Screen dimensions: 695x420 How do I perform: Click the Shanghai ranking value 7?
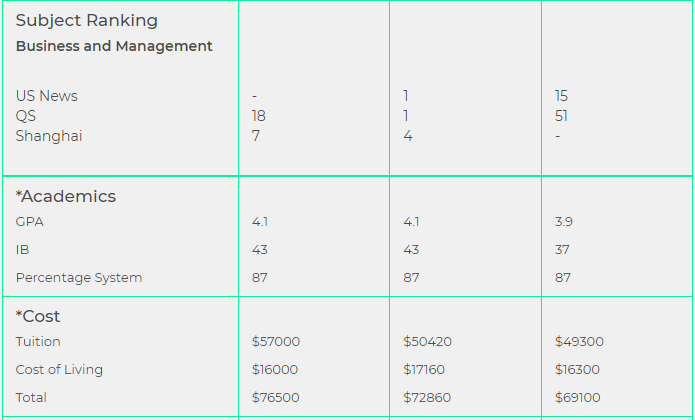tap(255, 136)
